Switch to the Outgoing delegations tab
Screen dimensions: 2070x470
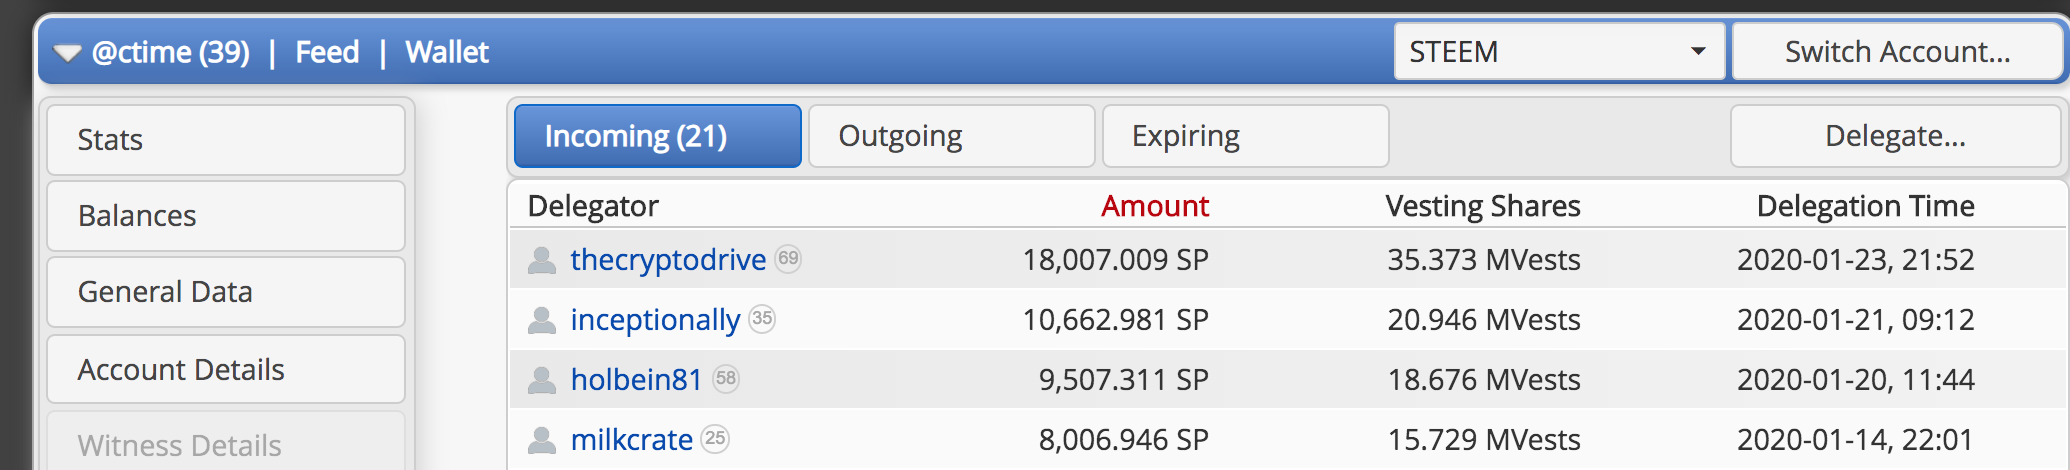click(x=951, y=136)
